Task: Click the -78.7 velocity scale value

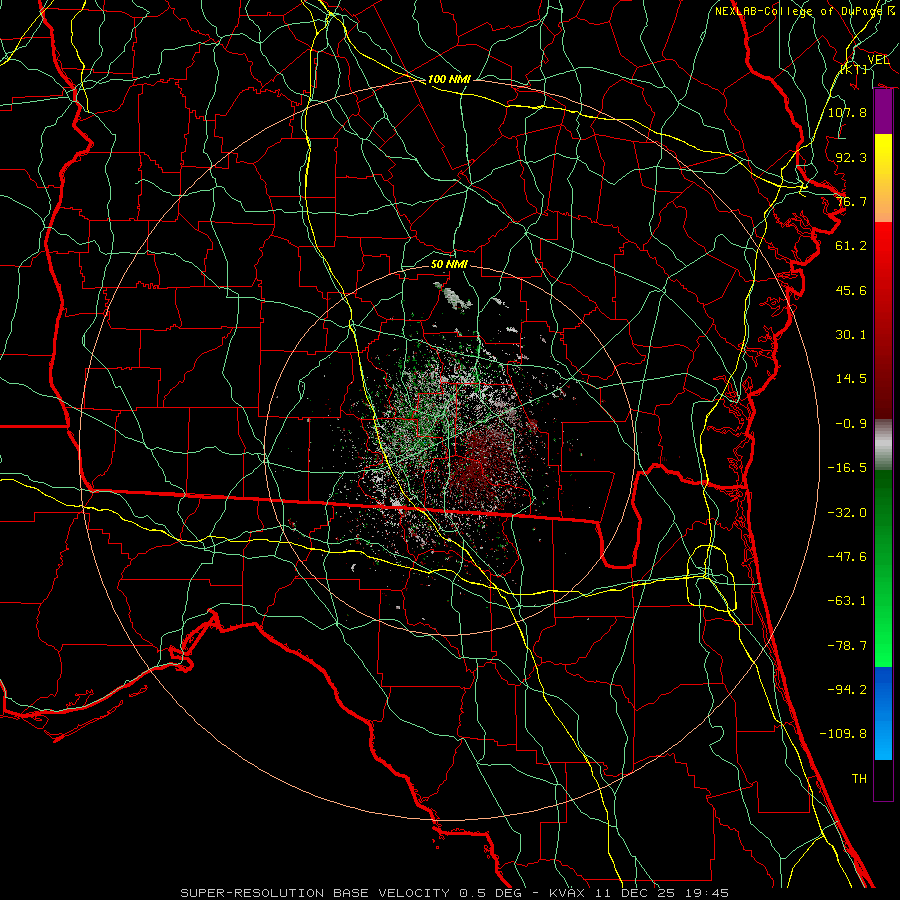Action: pos(847,646)
